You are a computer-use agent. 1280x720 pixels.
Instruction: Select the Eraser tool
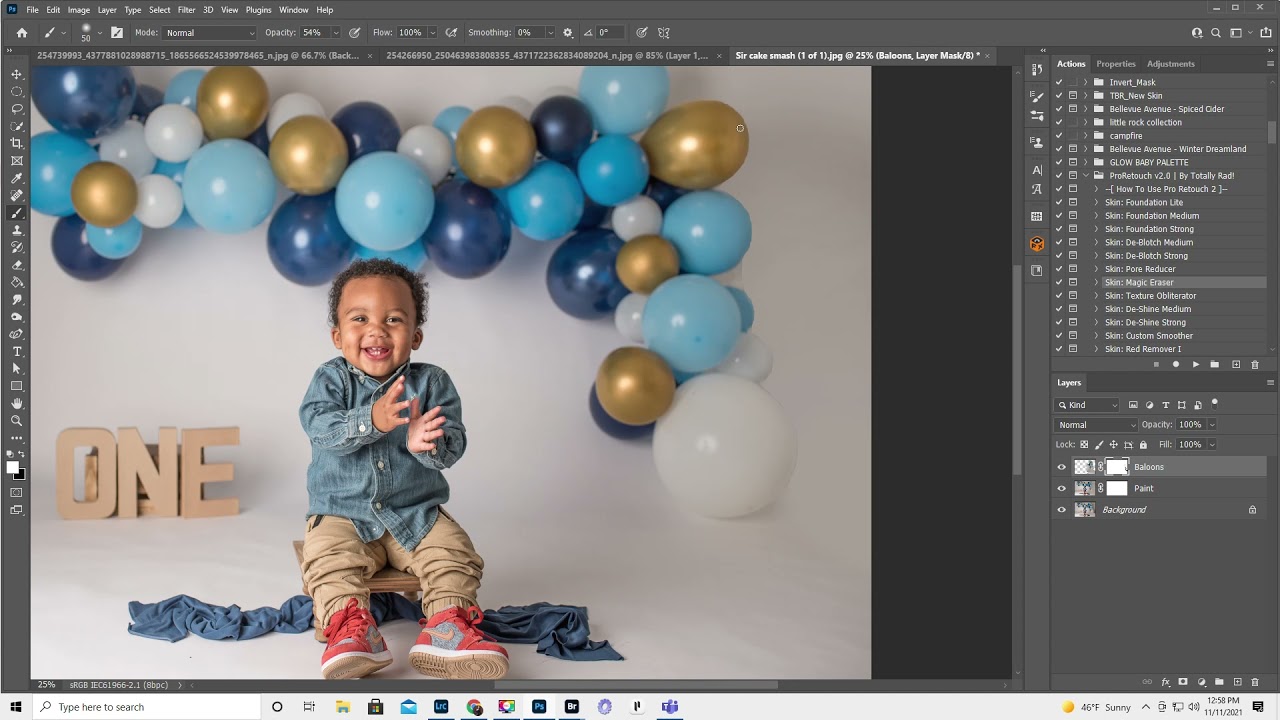click(x=17, y=265)
